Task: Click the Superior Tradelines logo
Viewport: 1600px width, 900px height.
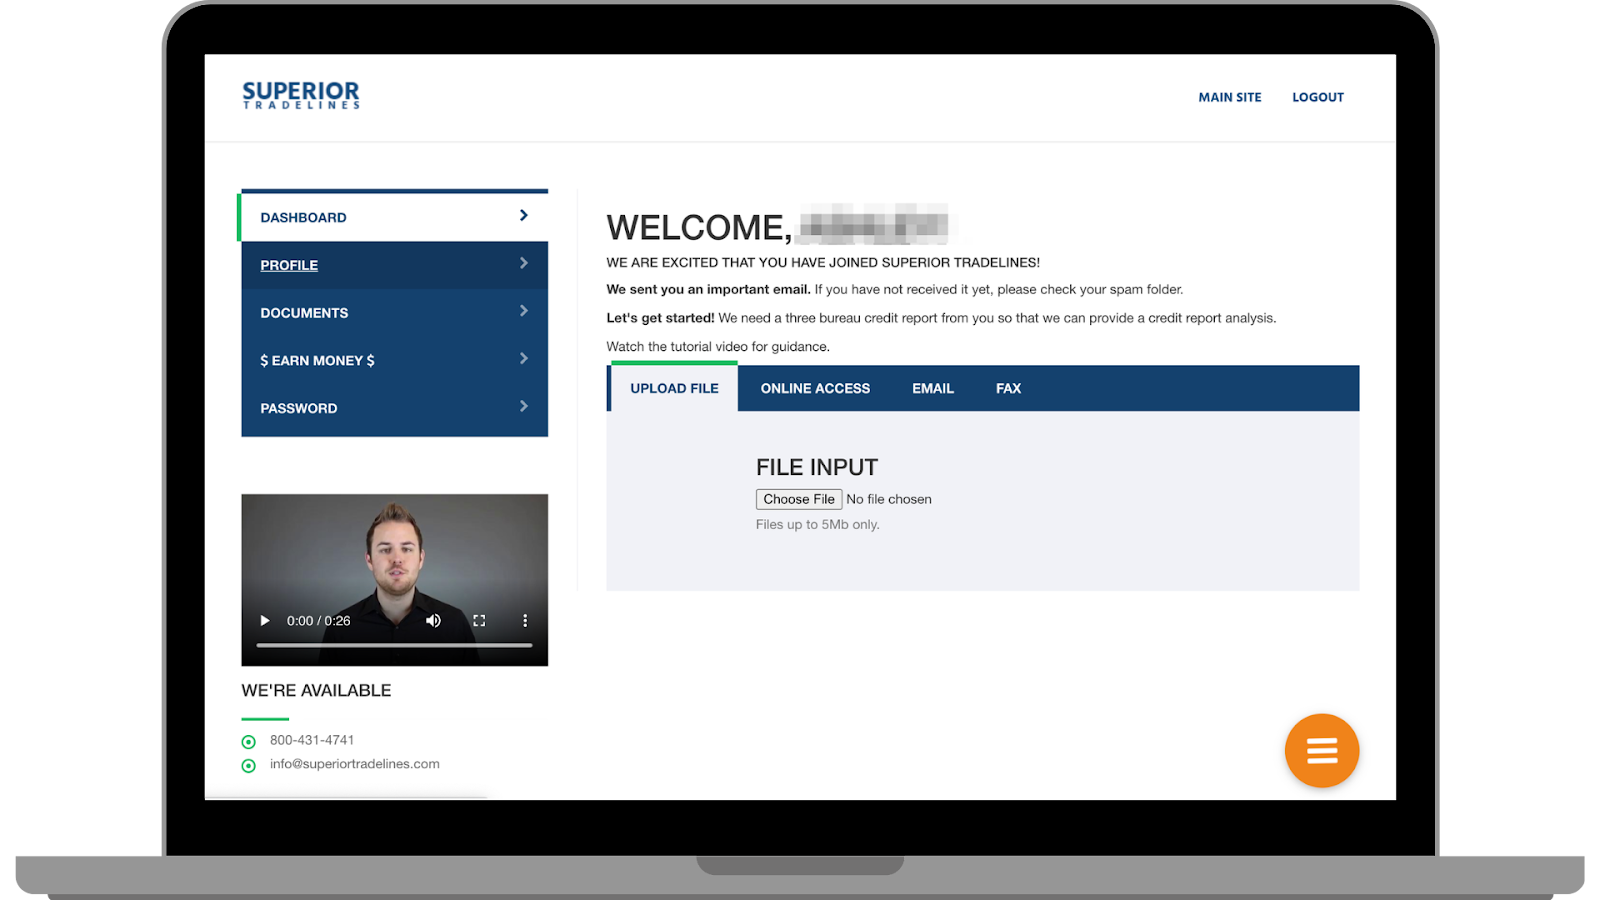Action: [301, 95]
